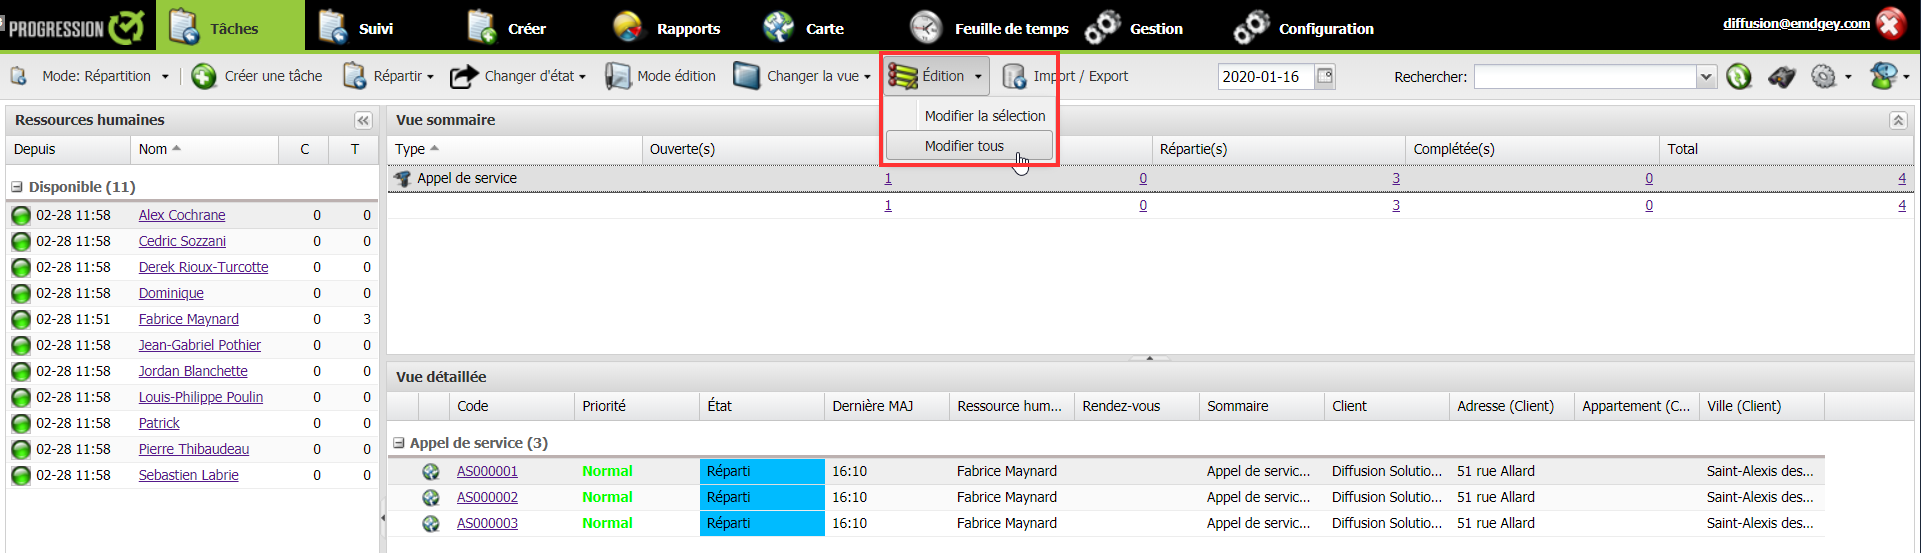
Task: Collapse the Appel de service (3) group
Action: tap(399, 443)
